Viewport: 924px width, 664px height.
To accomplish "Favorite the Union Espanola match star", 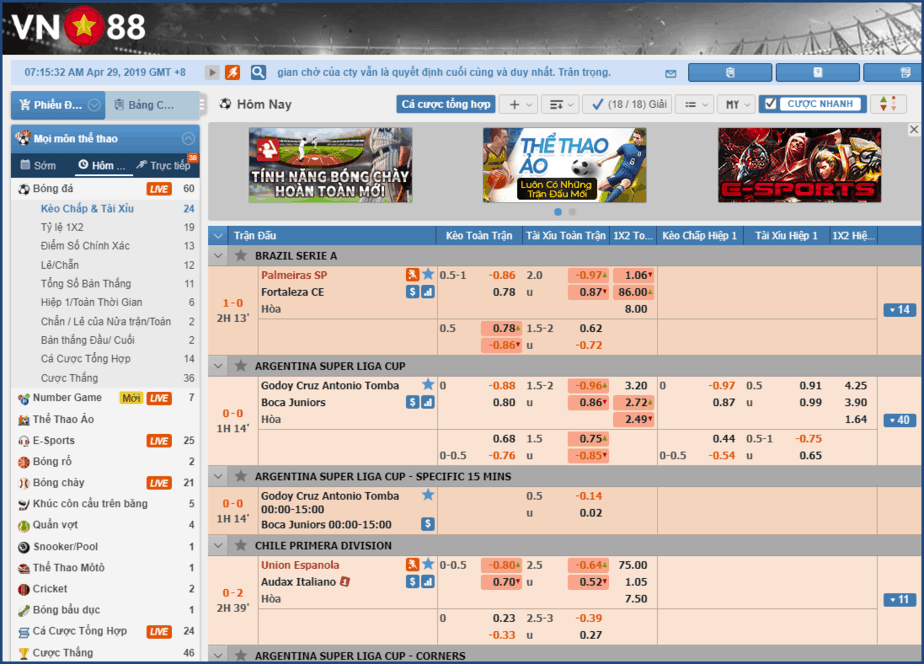I will 428,564.
